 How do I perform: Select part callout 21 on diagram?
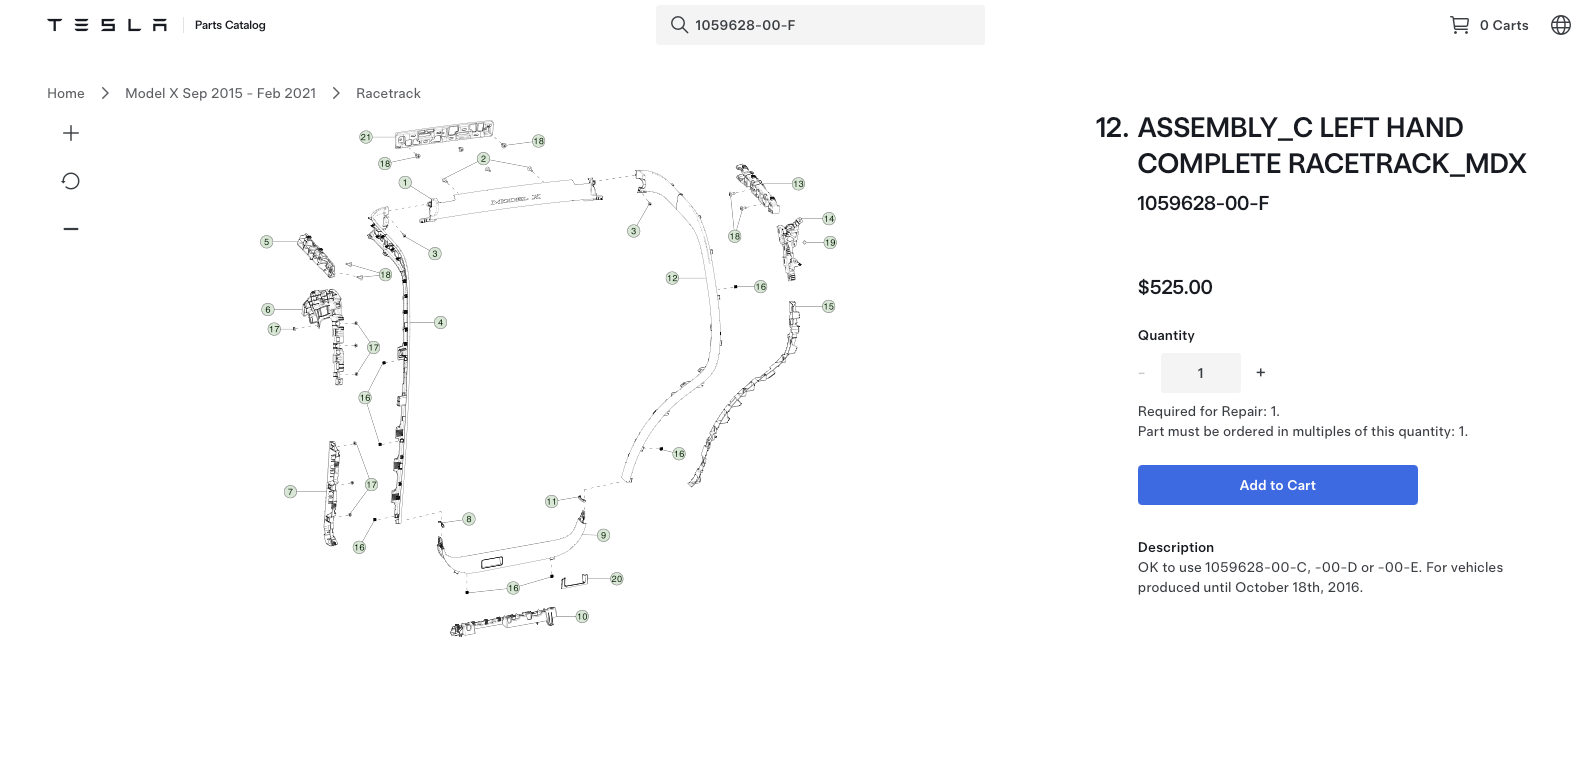point(366,137)
